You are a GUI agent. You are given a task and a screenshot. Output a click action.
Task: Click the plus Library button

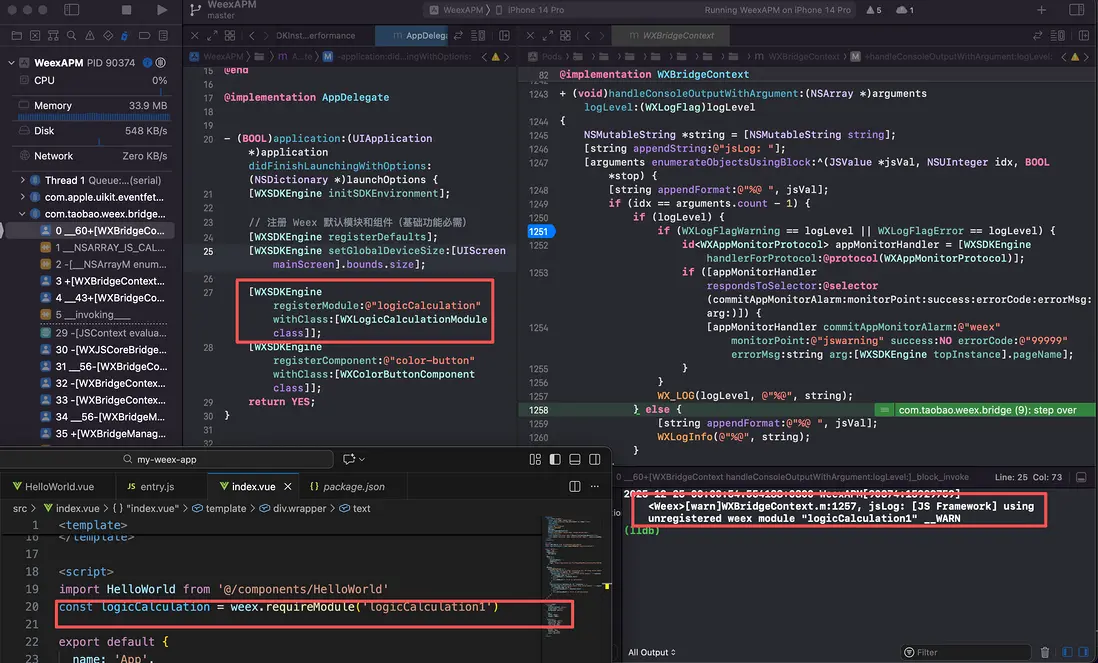1041,10
